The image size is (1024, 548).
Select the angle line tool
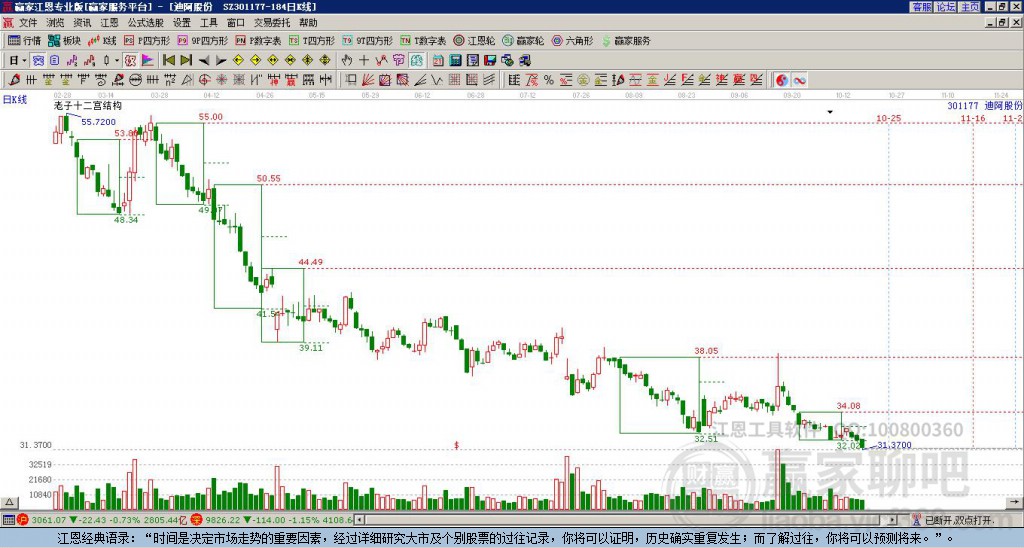pyautogui.click(x=420, y=80)
